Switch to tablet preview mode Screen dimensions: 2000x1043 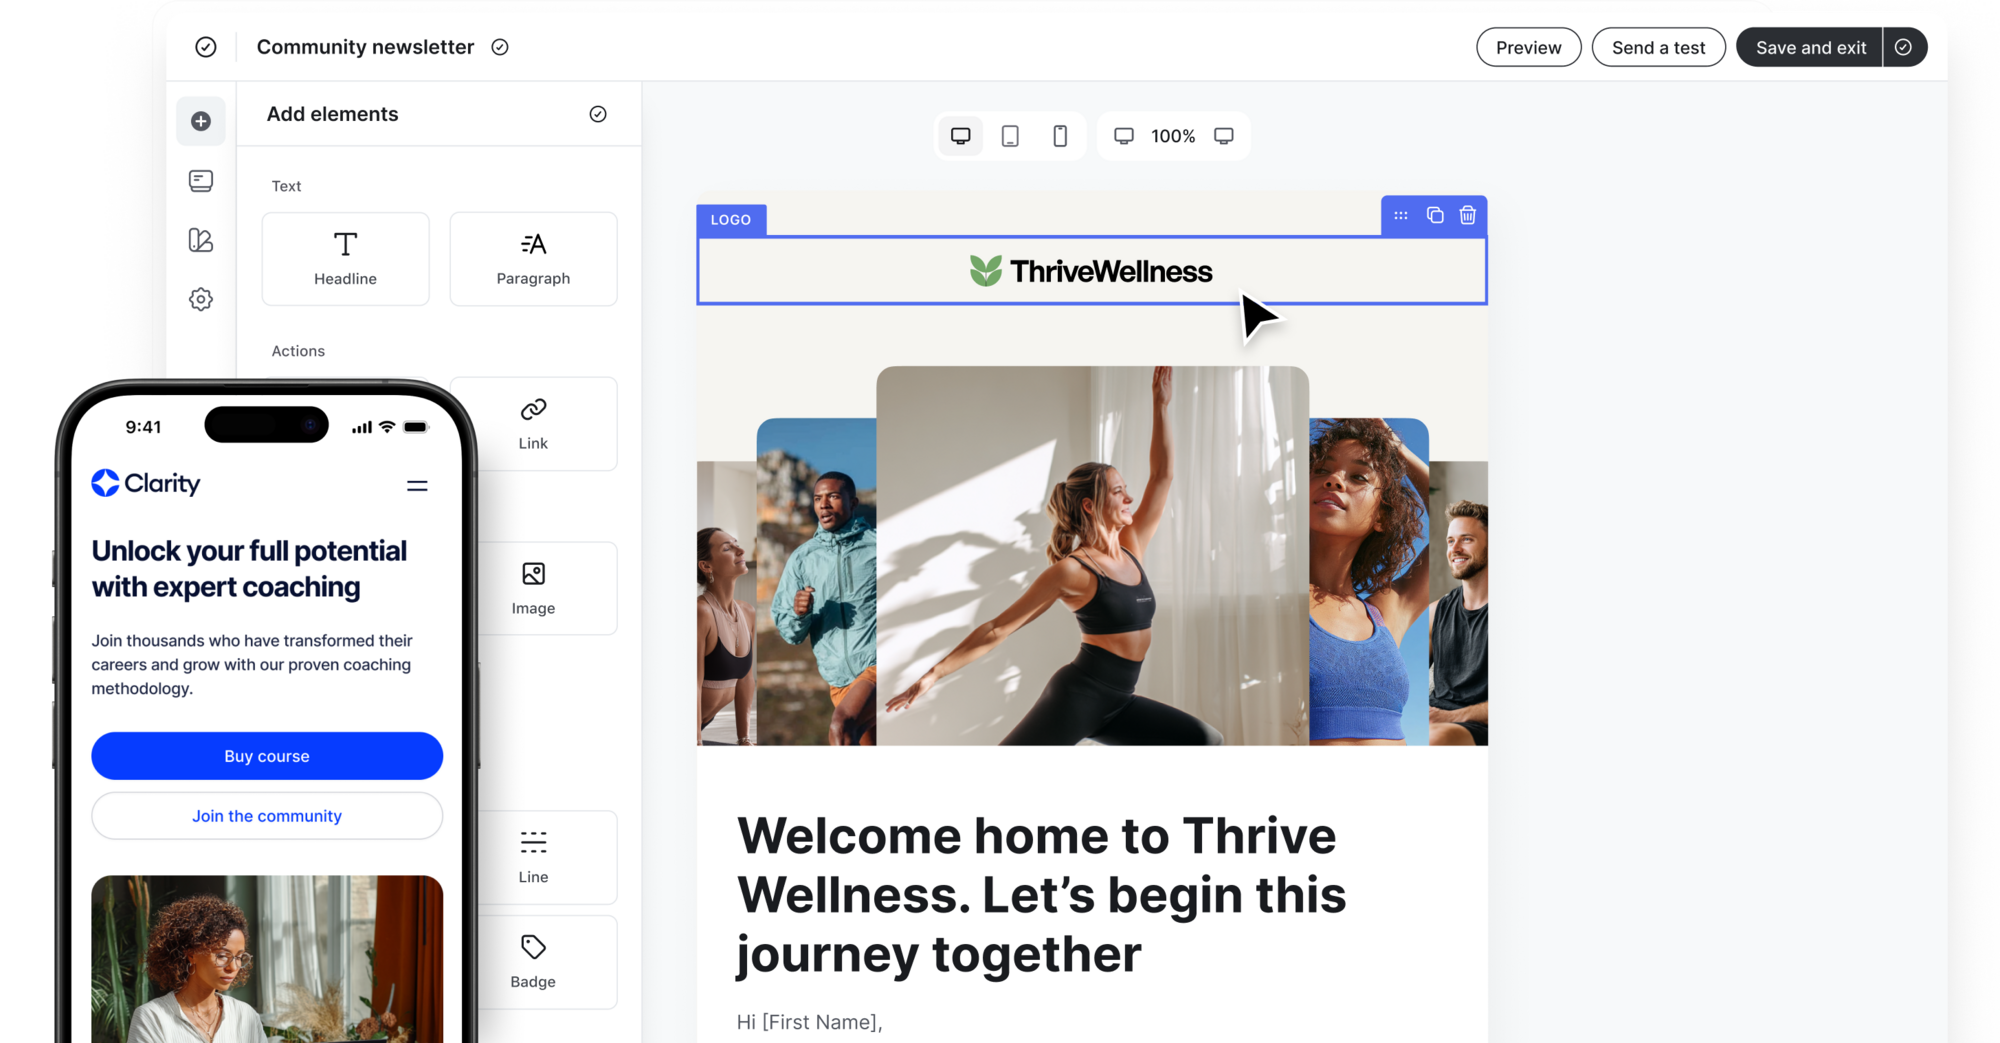tap(1010, 136)
